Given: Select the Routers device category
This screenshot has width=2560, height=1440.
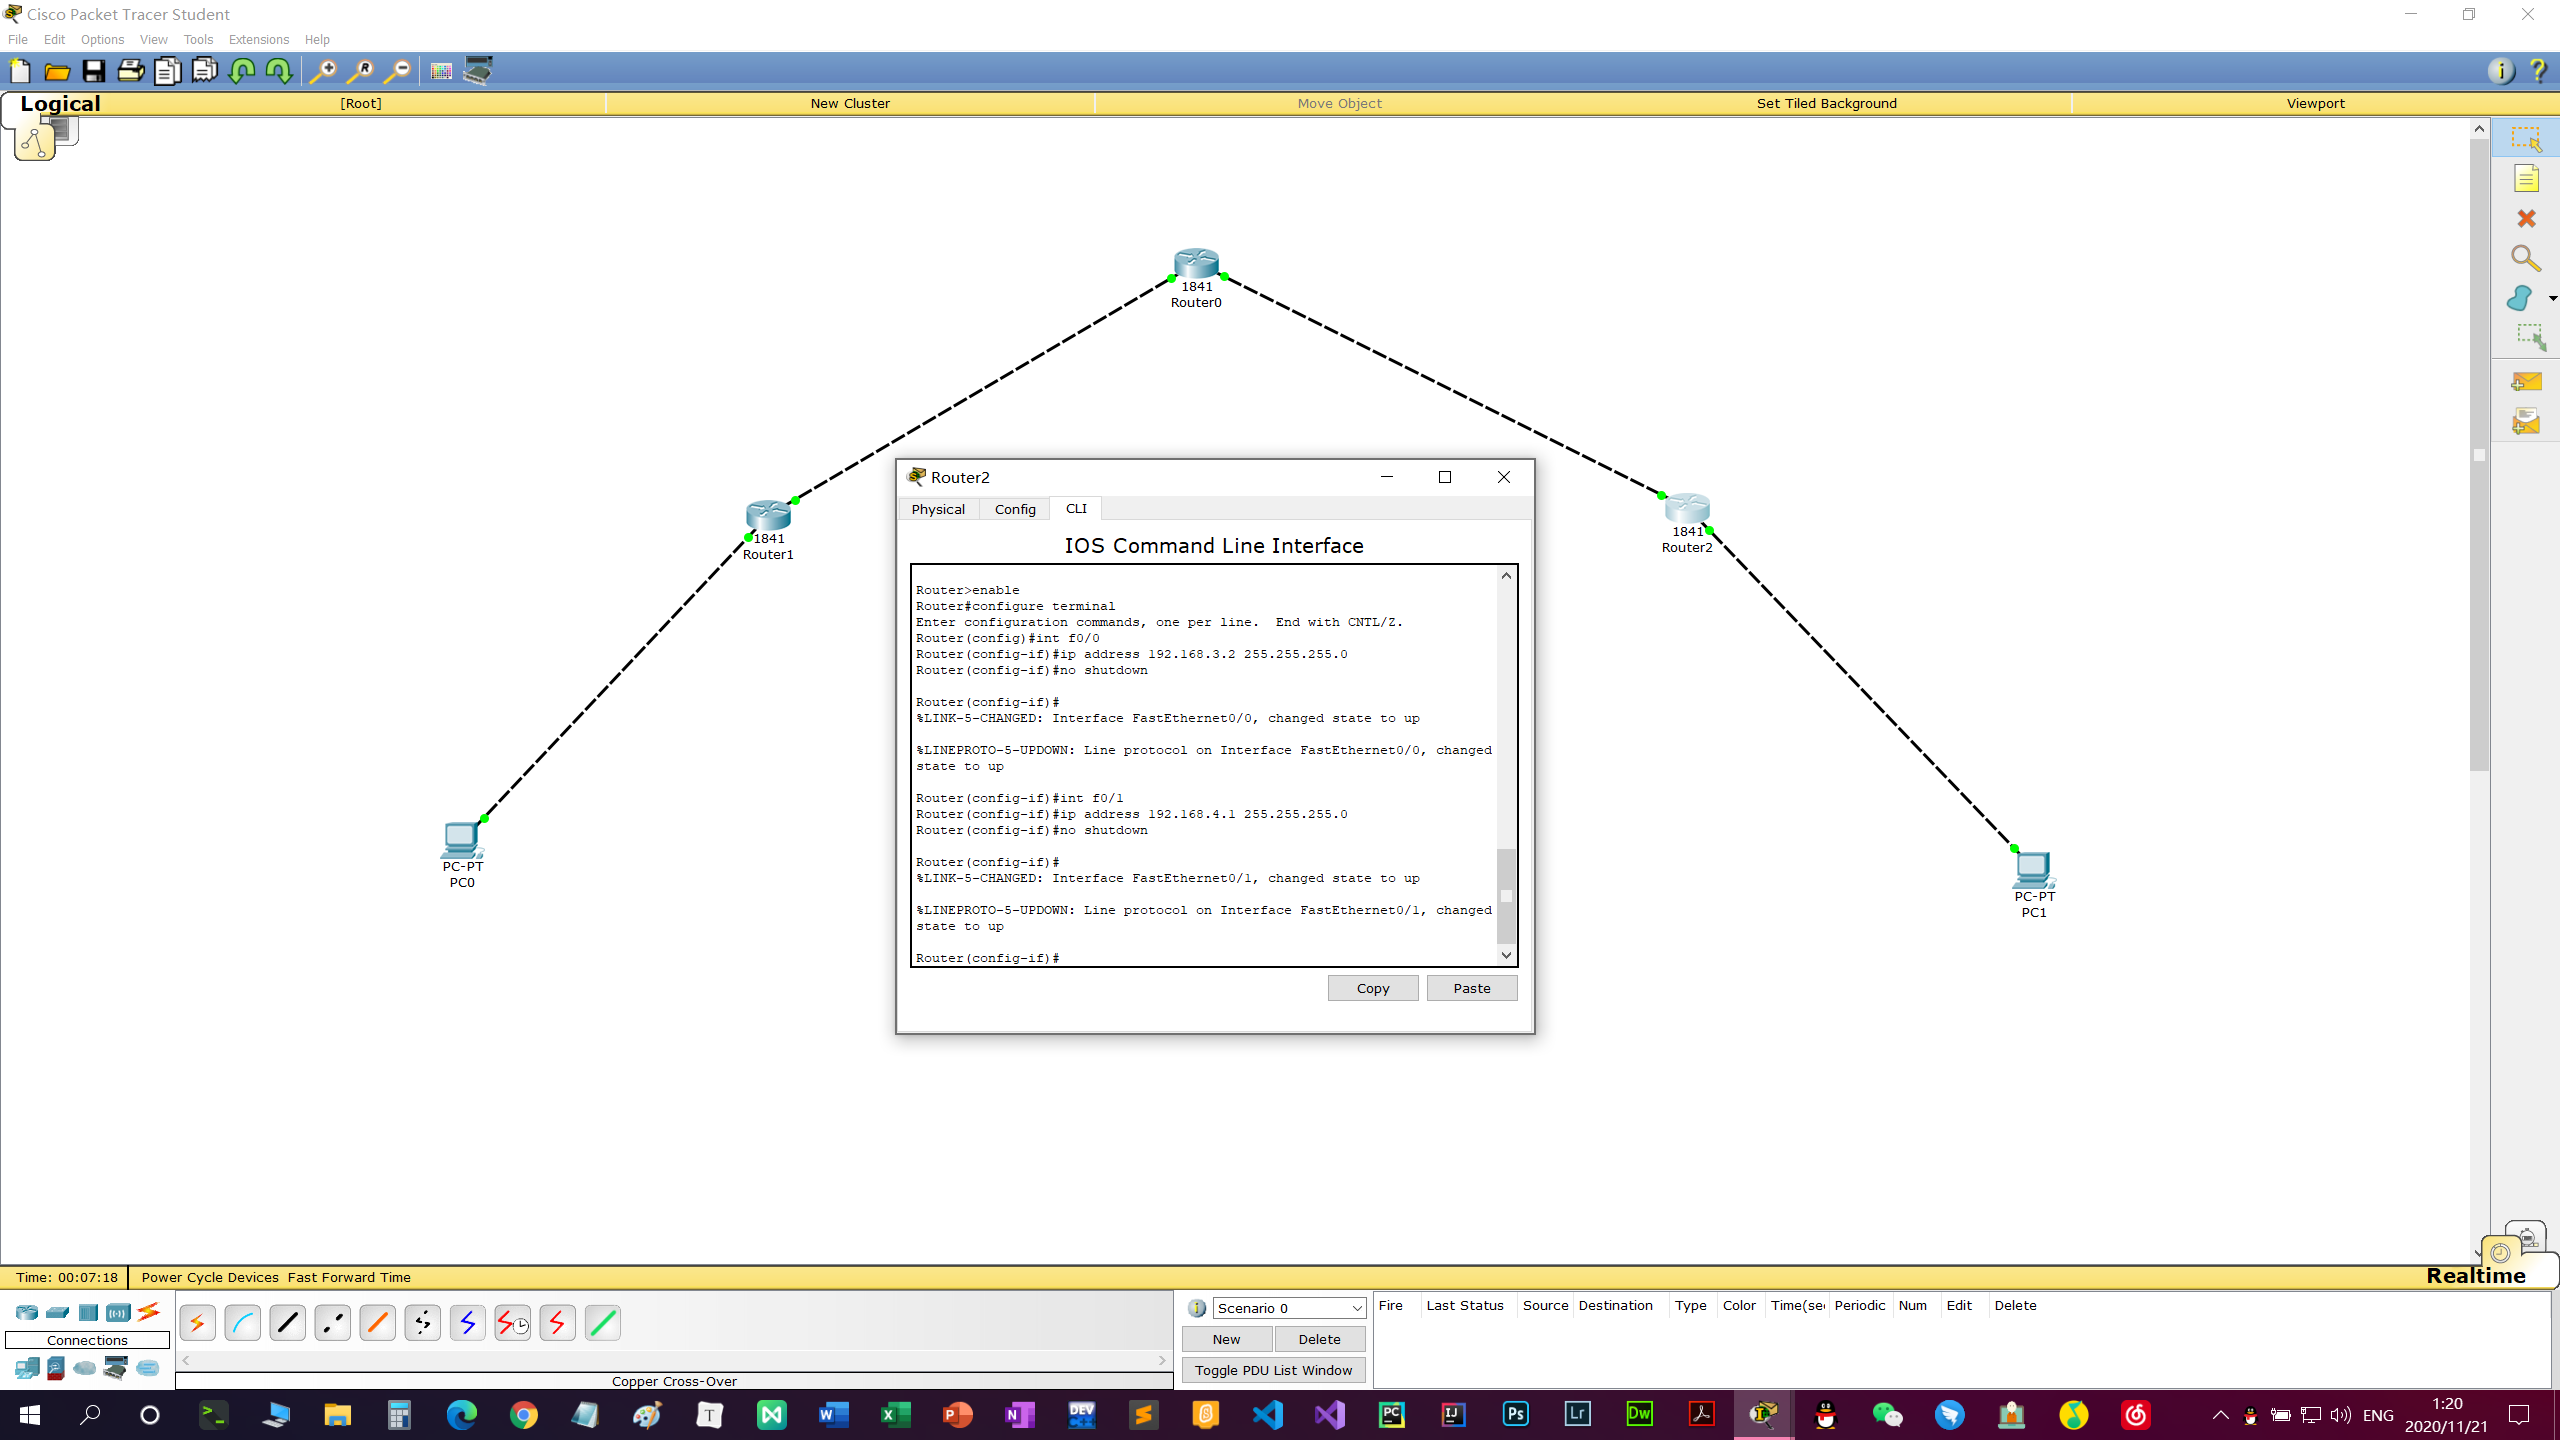Looking at the screenshot, I should point(27,1312).
